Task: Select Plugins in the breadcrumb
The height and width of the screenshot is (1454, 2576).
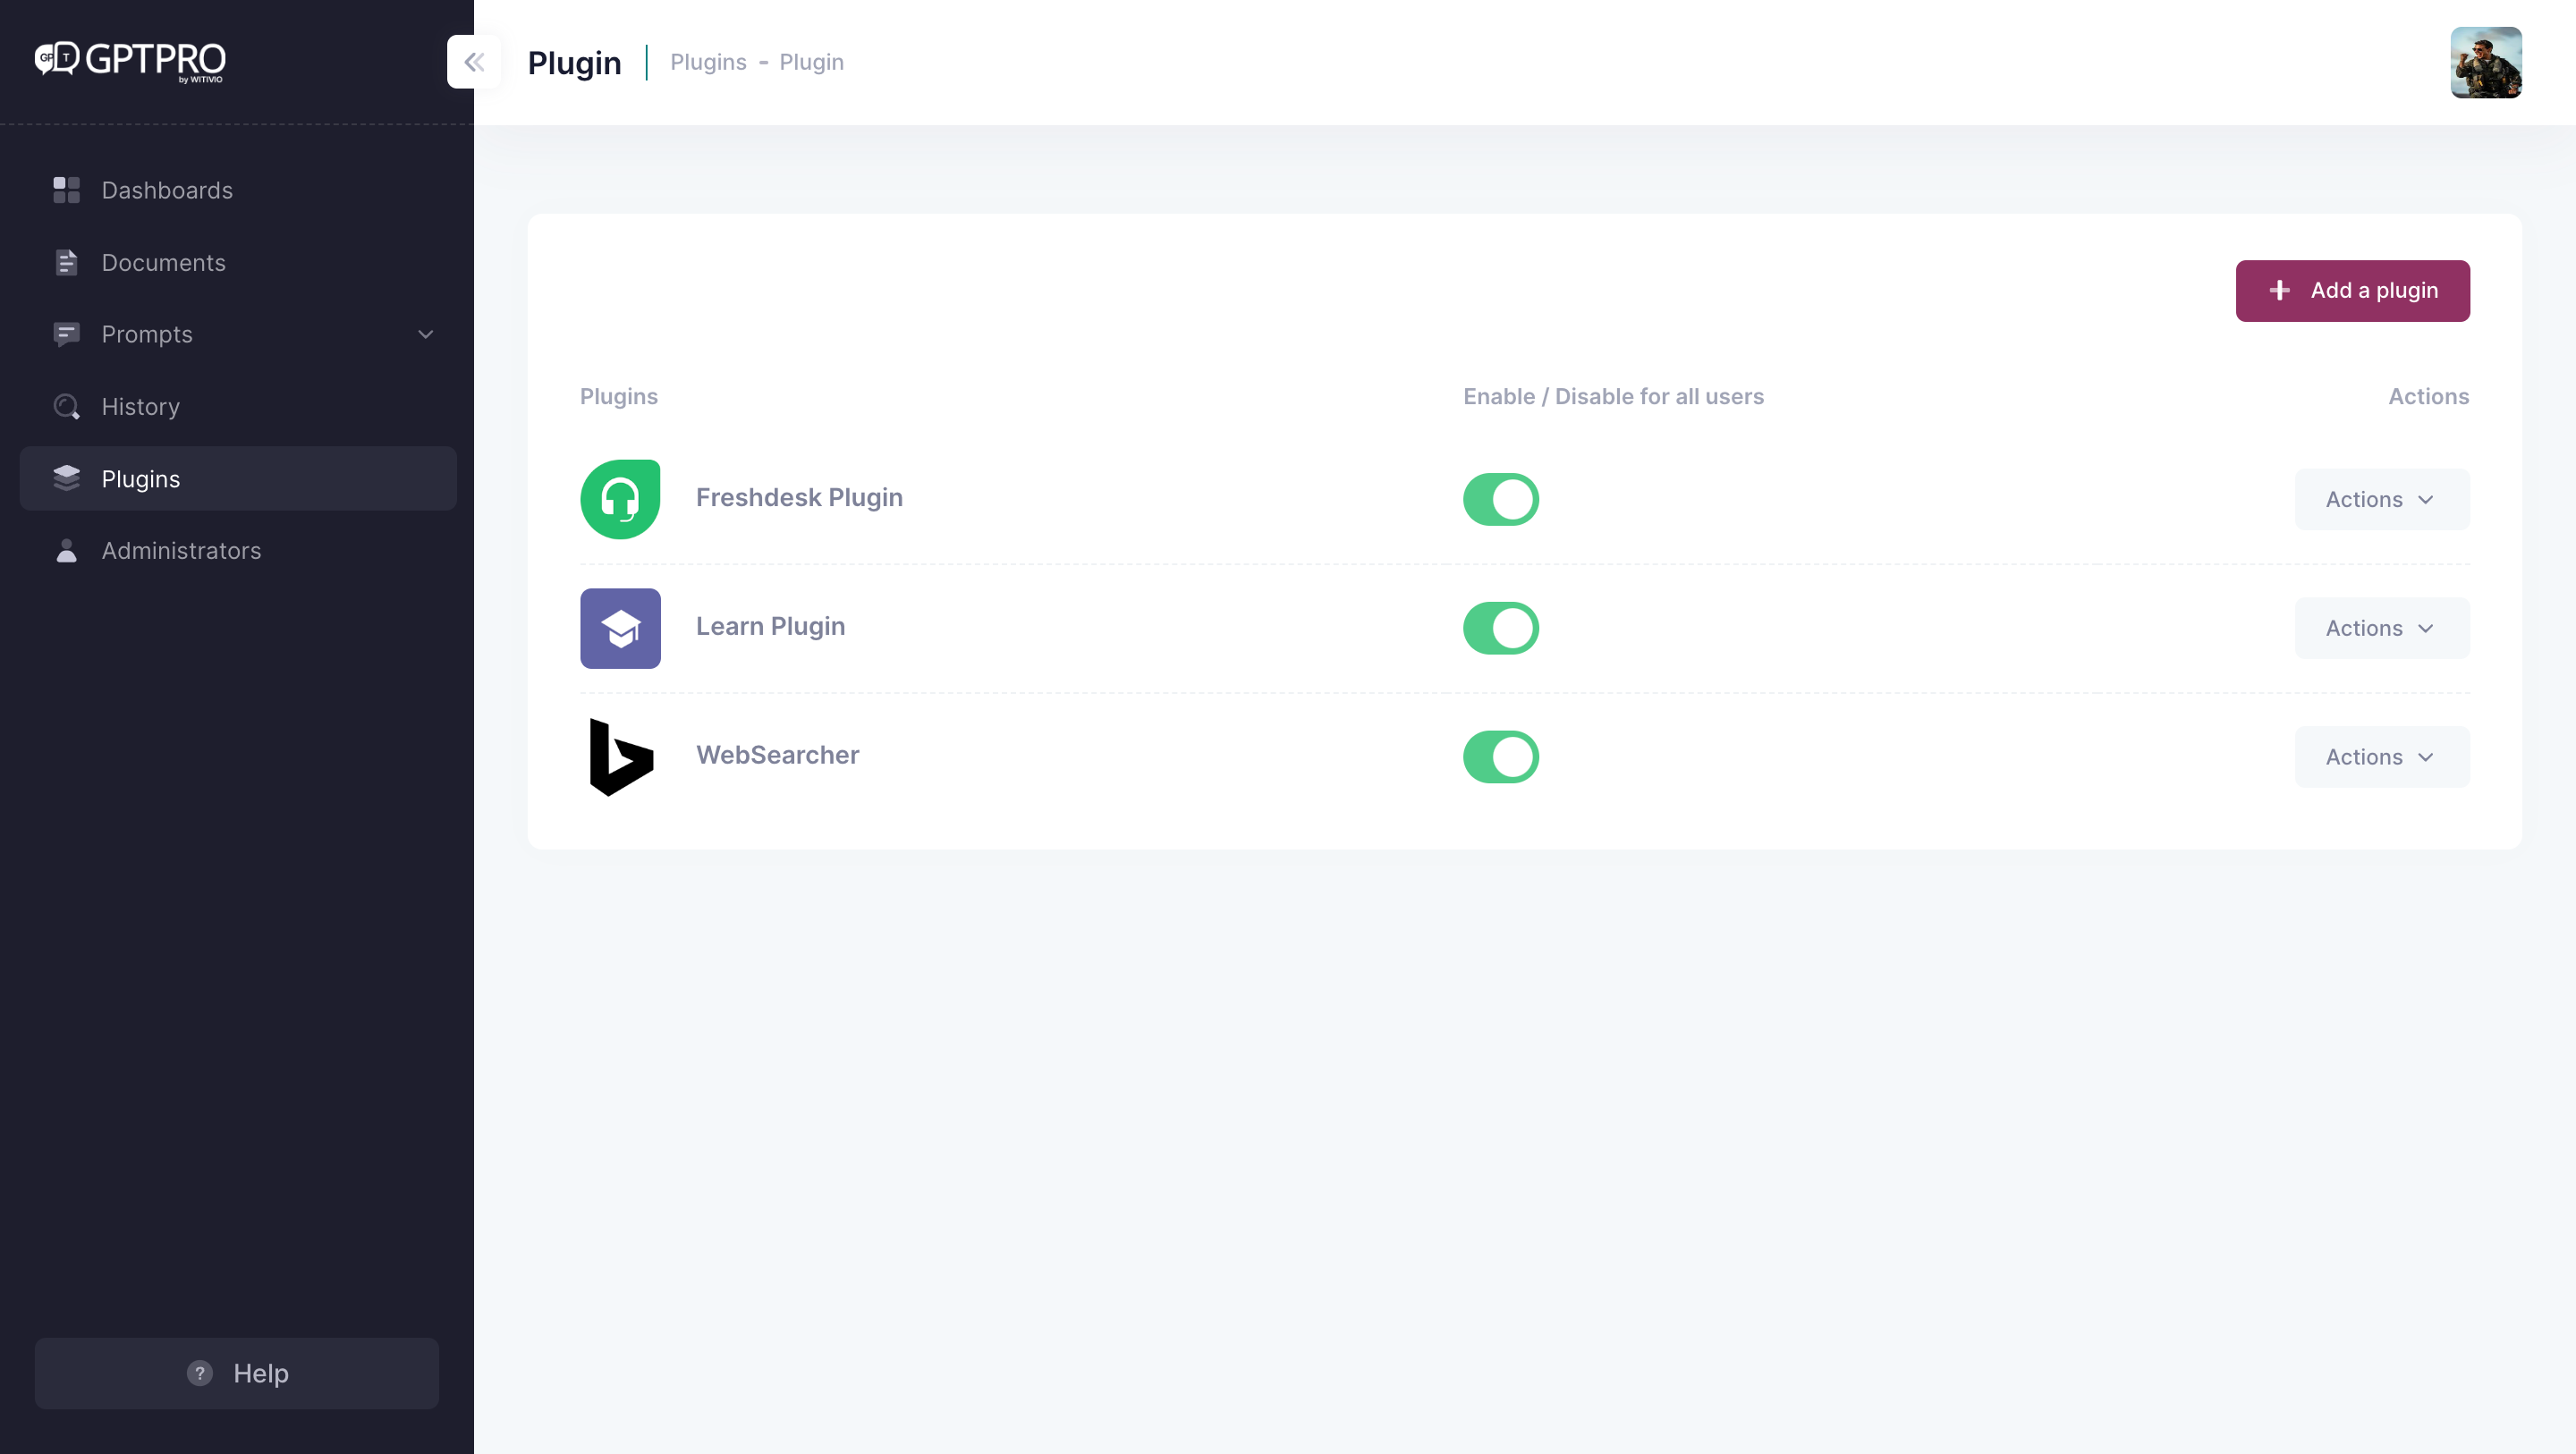Action: (x=708, y=62)
